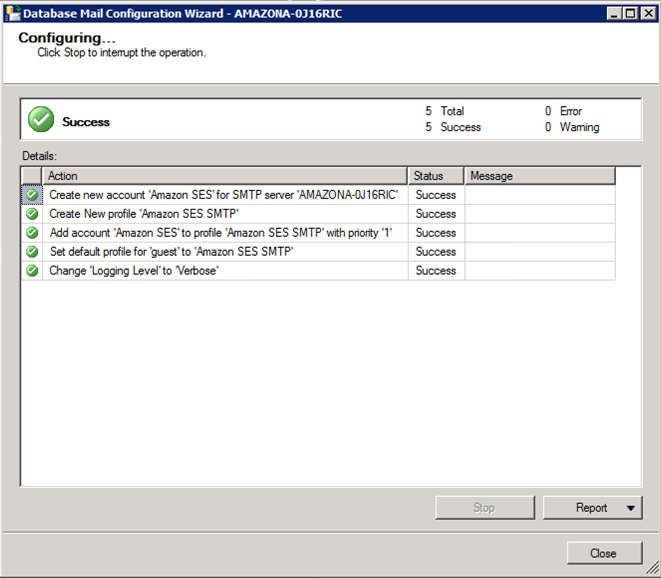Sort by the Status column header
Screen dimensions: 661x578
pos(436,176)
